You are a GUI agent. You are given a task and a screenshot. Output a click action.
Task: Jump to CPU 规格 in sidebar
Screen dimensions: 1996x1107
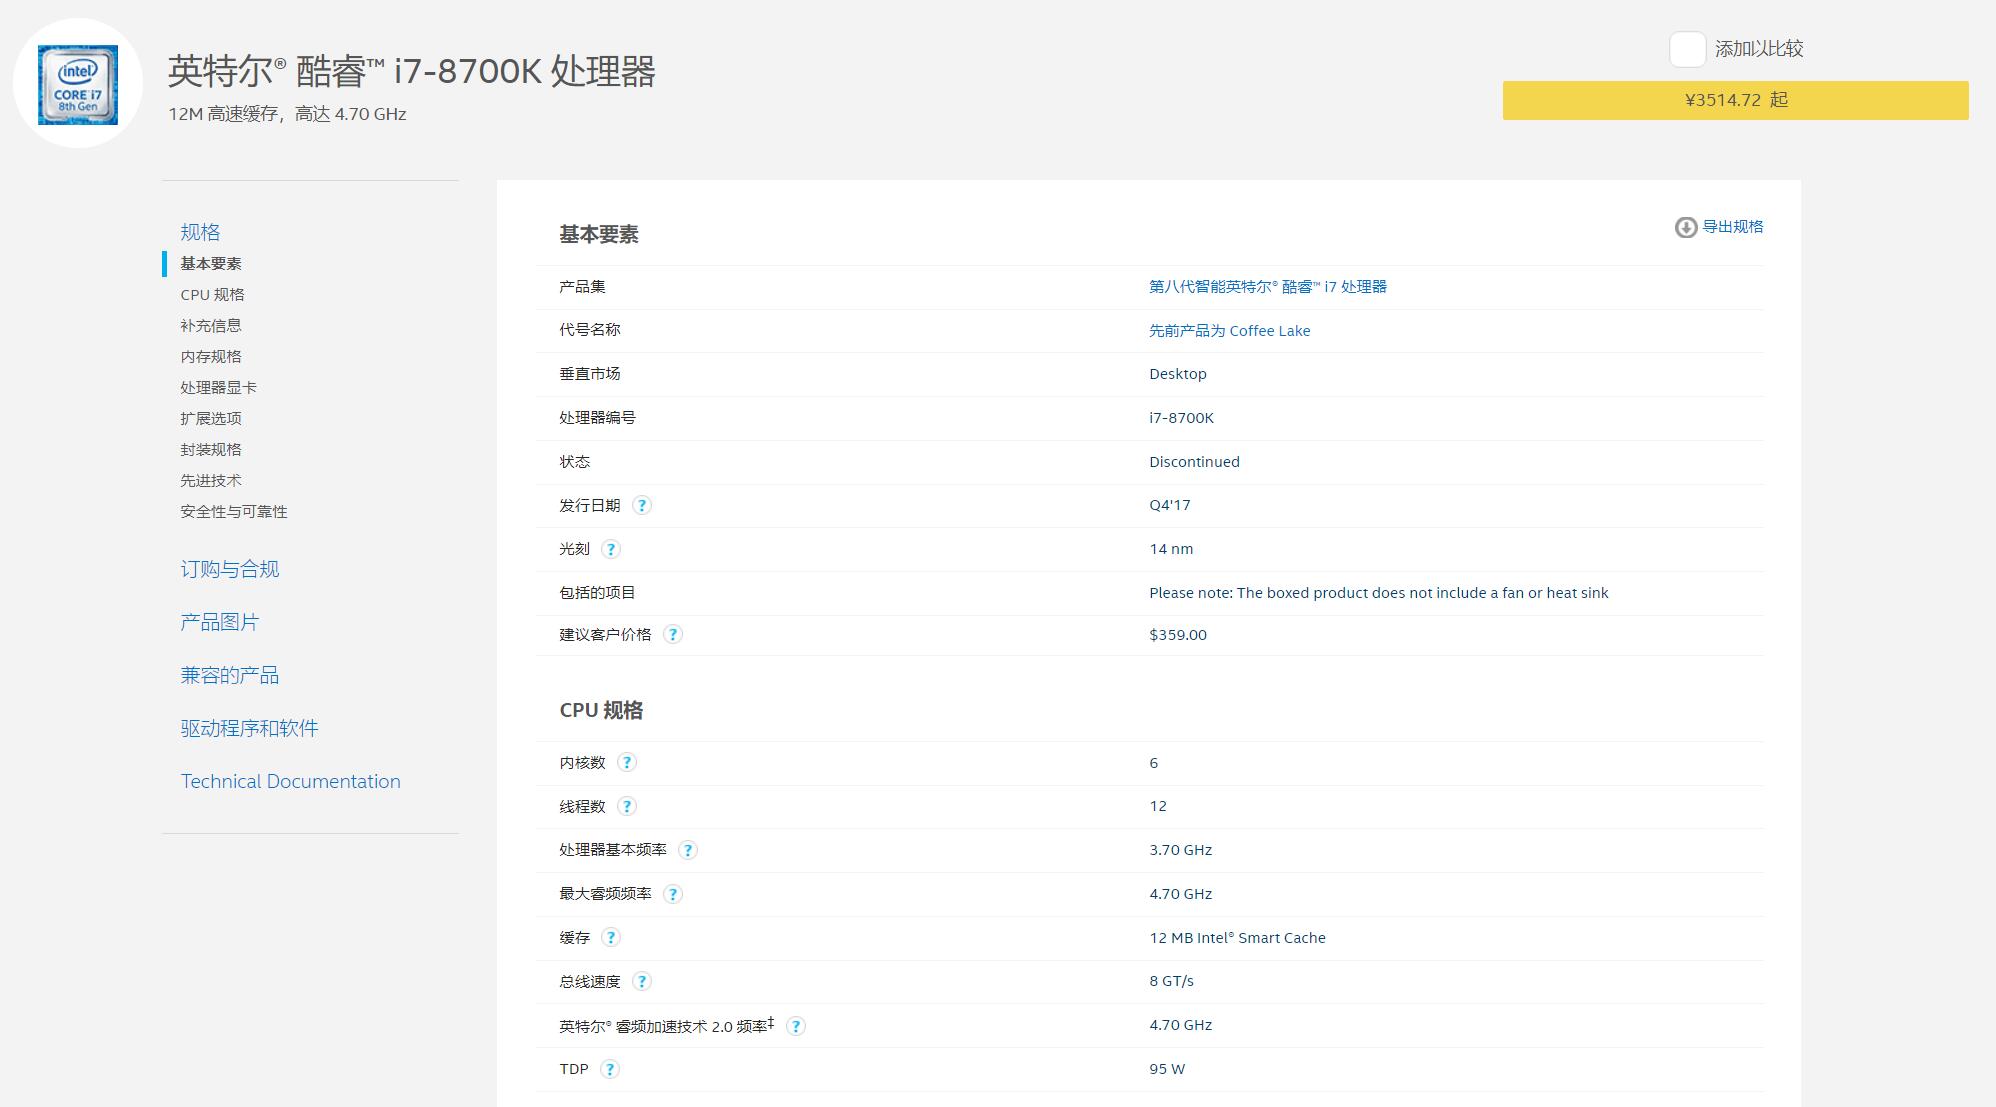[212, 295]
